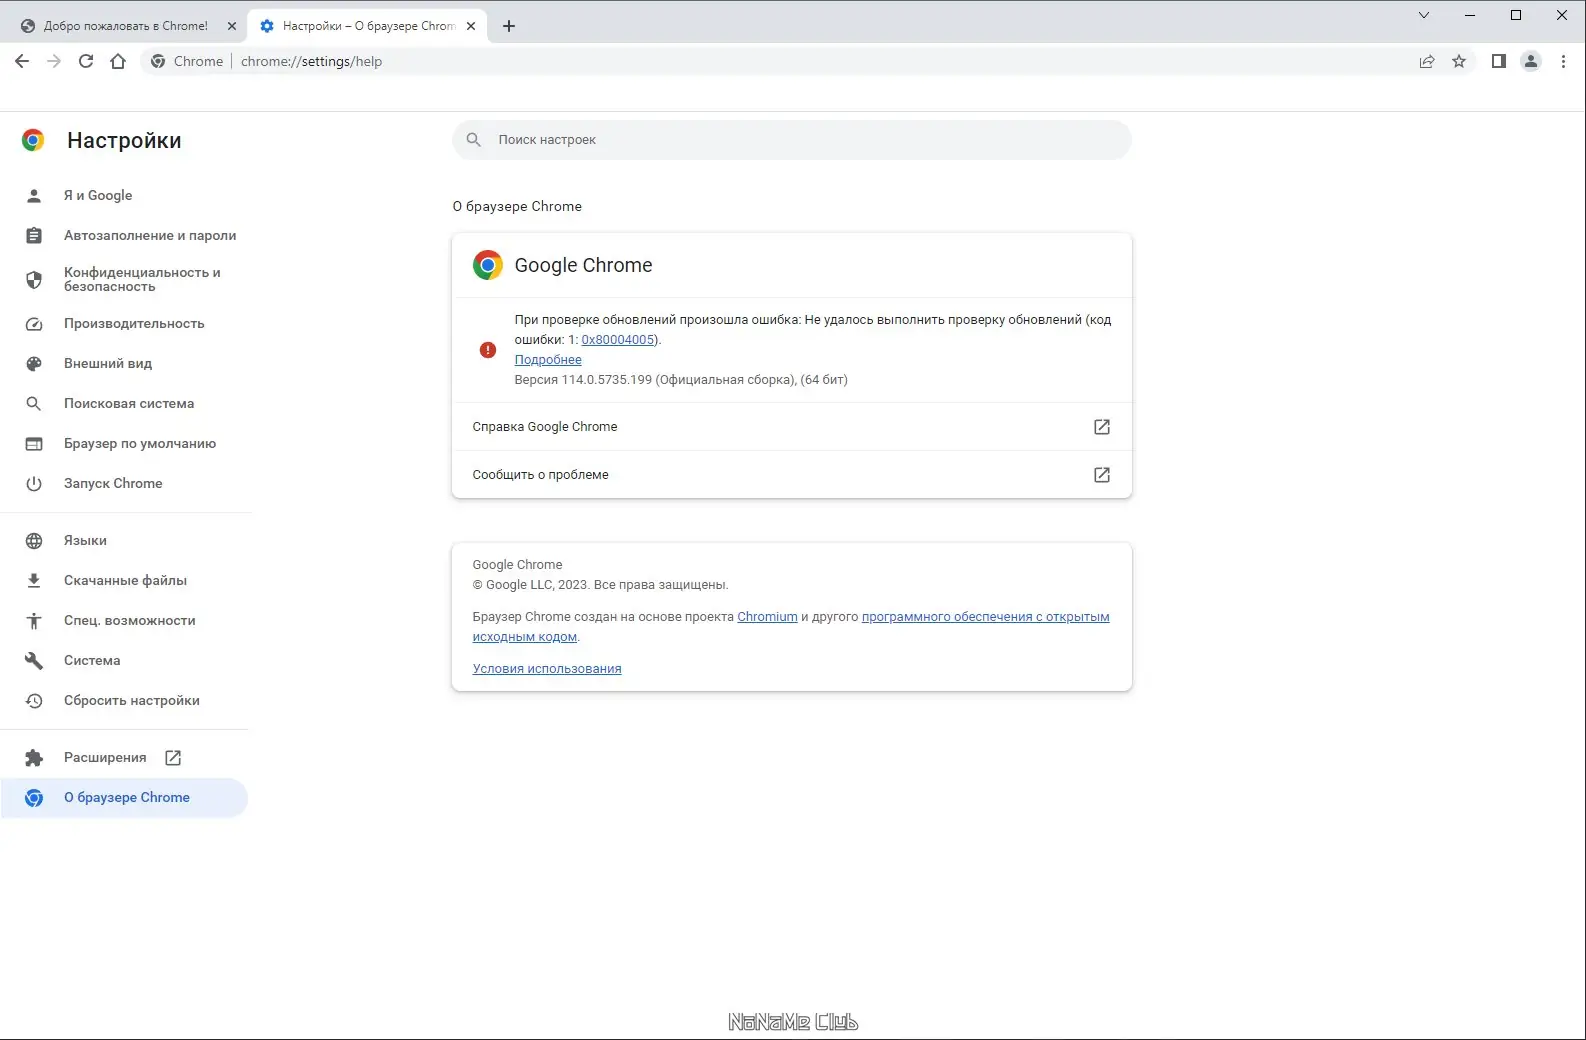The image size is (1586, 1040).
Task: Open 'Автозаполнение и пароли' section
Action: coord(125,235)
